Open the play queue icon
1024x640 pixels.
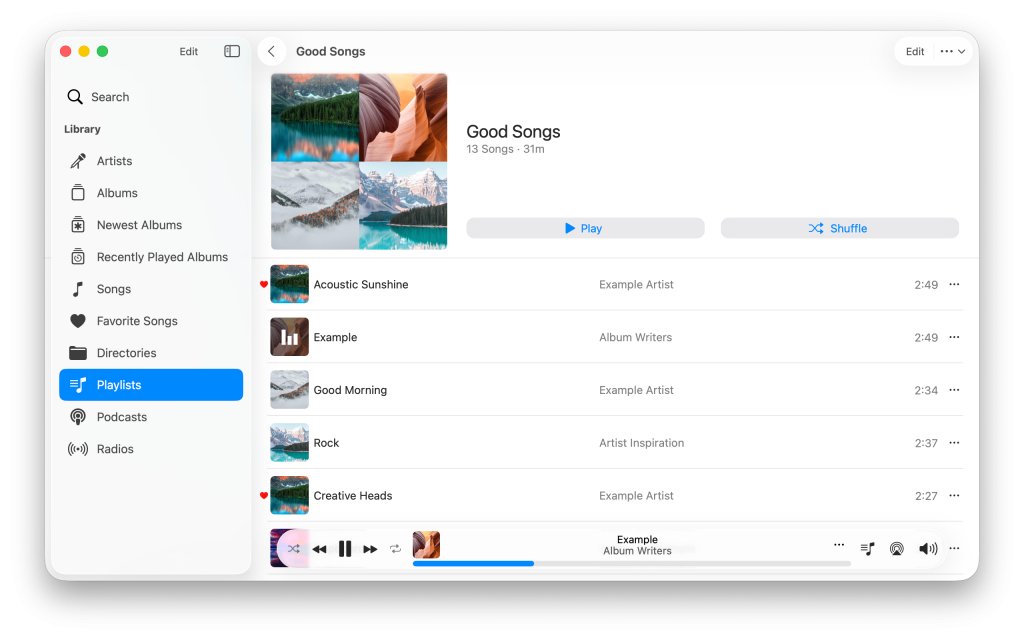pyautogui.click(x=868, y=549)
